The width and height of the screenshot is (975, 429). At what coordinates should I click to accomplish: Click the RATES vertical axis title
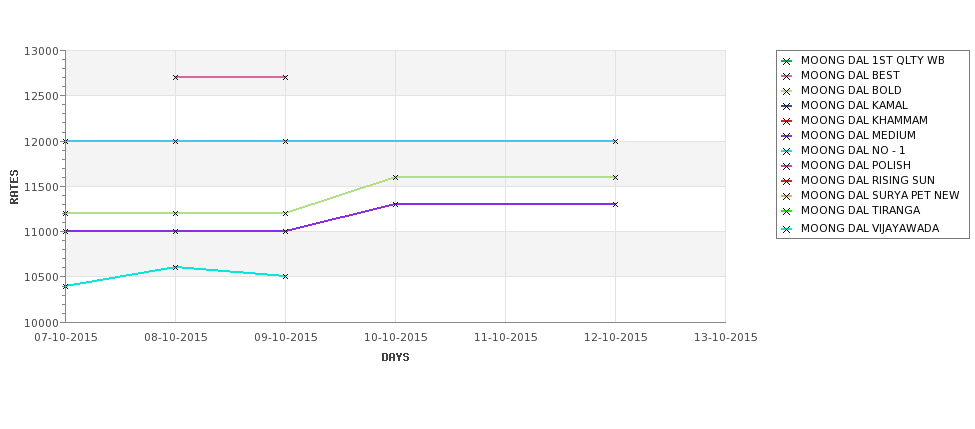(14, 187)
